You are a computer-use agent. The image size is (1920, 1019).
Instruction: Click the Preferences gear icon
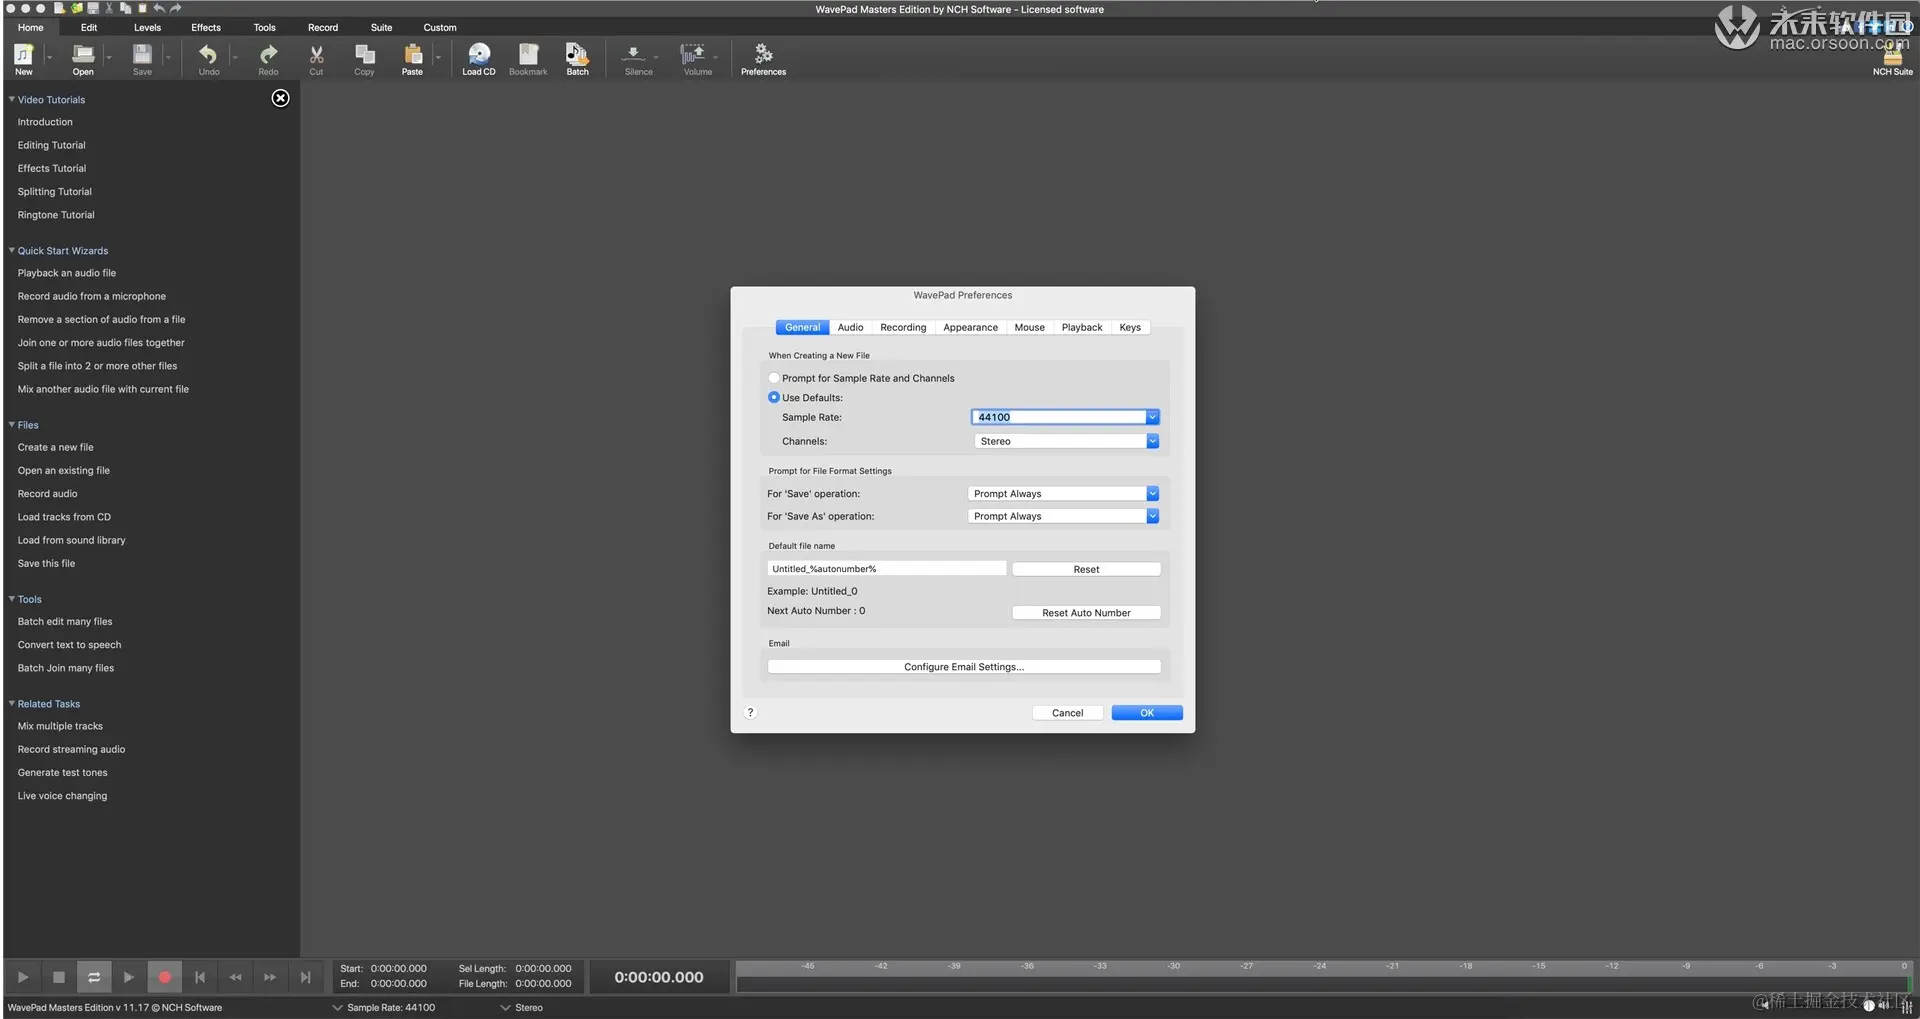coord(763,58)
